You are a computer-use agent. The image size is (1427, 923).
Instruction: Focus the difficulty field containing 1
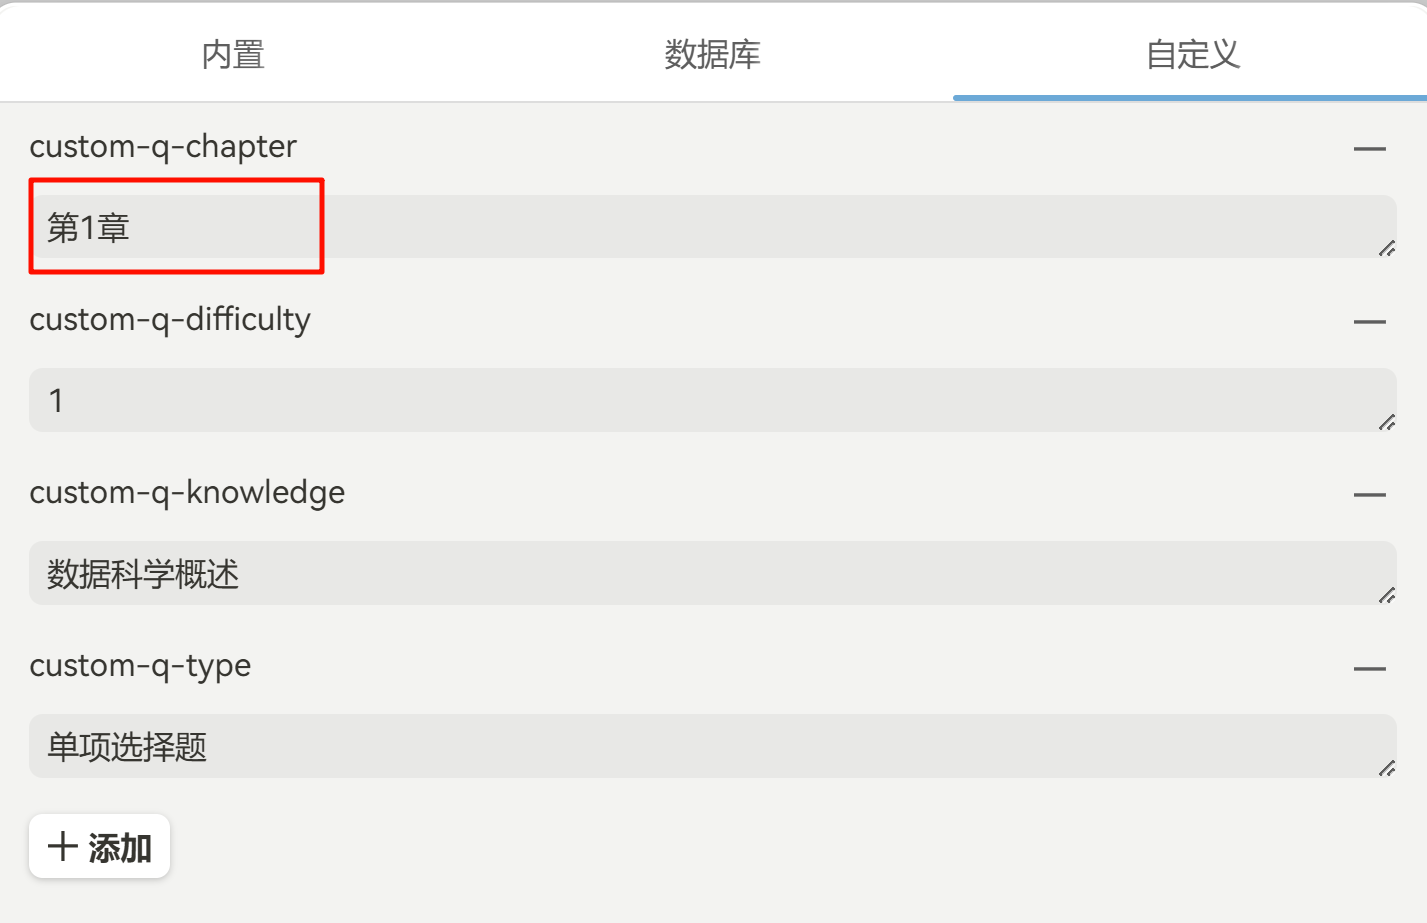pyautogui.click(x=700, y=400)
